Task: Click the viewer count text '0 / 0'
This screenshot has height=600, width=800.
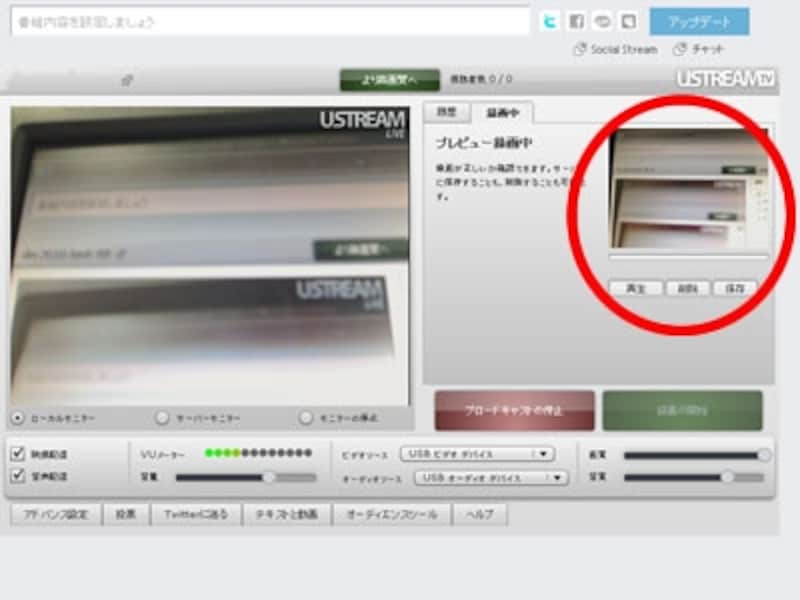Action: coord(501,80)
